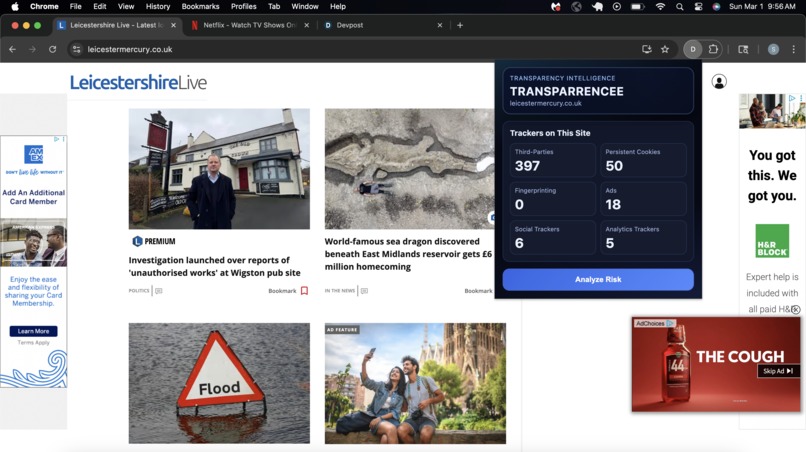Click the menu bar date and time
806x452 pixels.
(762, 7)
